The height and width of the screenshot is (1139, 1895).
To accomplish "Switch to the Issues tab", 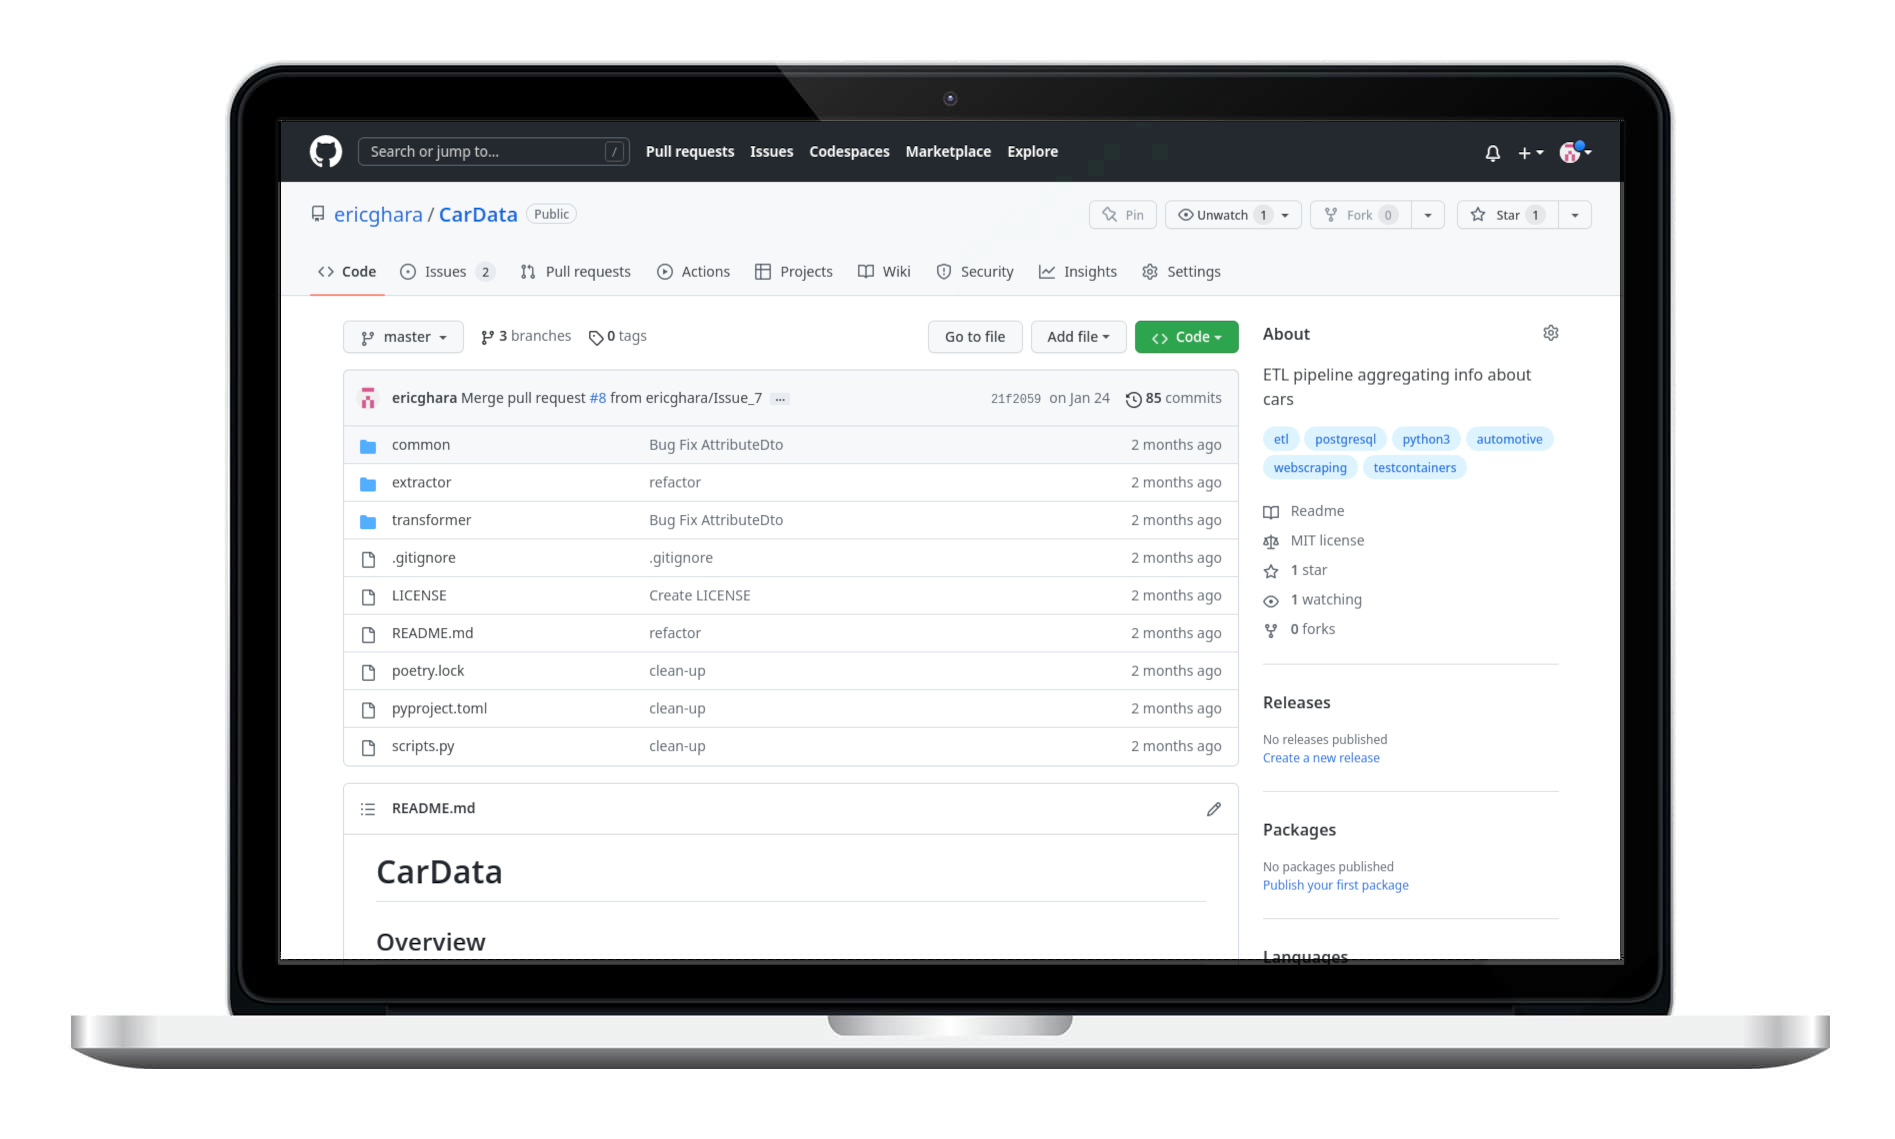I will tap(447, 272).
